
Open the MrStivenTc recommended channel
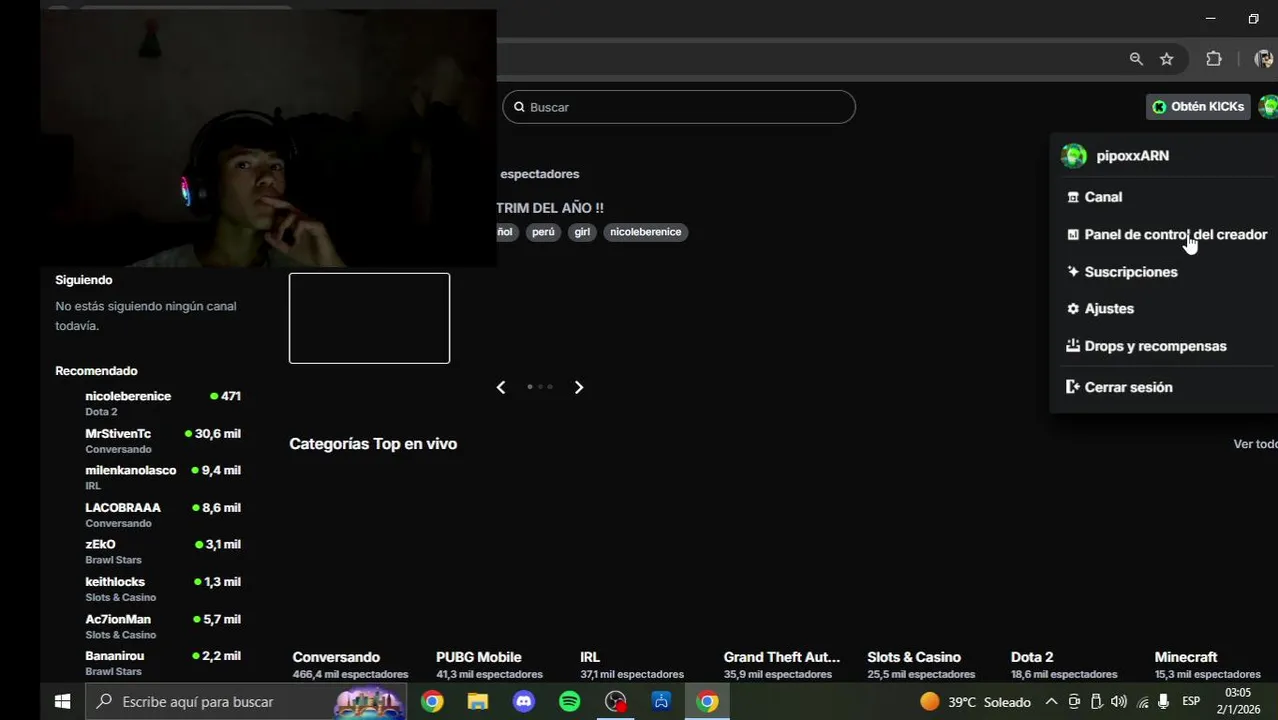pos(148,441)
